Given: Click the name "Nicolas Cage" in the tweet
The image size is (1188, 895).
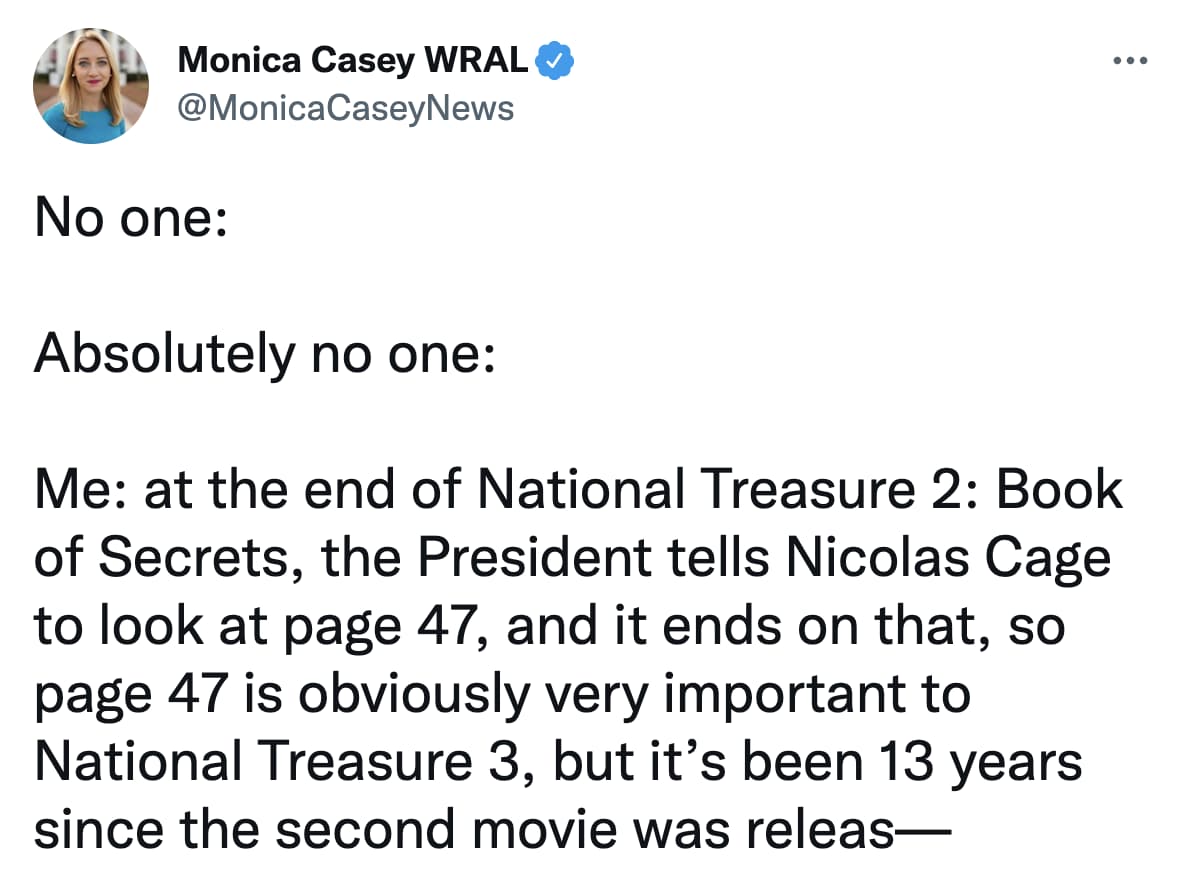Looking at the screenshot, I should pyautogui.click(x=947, y=559).
